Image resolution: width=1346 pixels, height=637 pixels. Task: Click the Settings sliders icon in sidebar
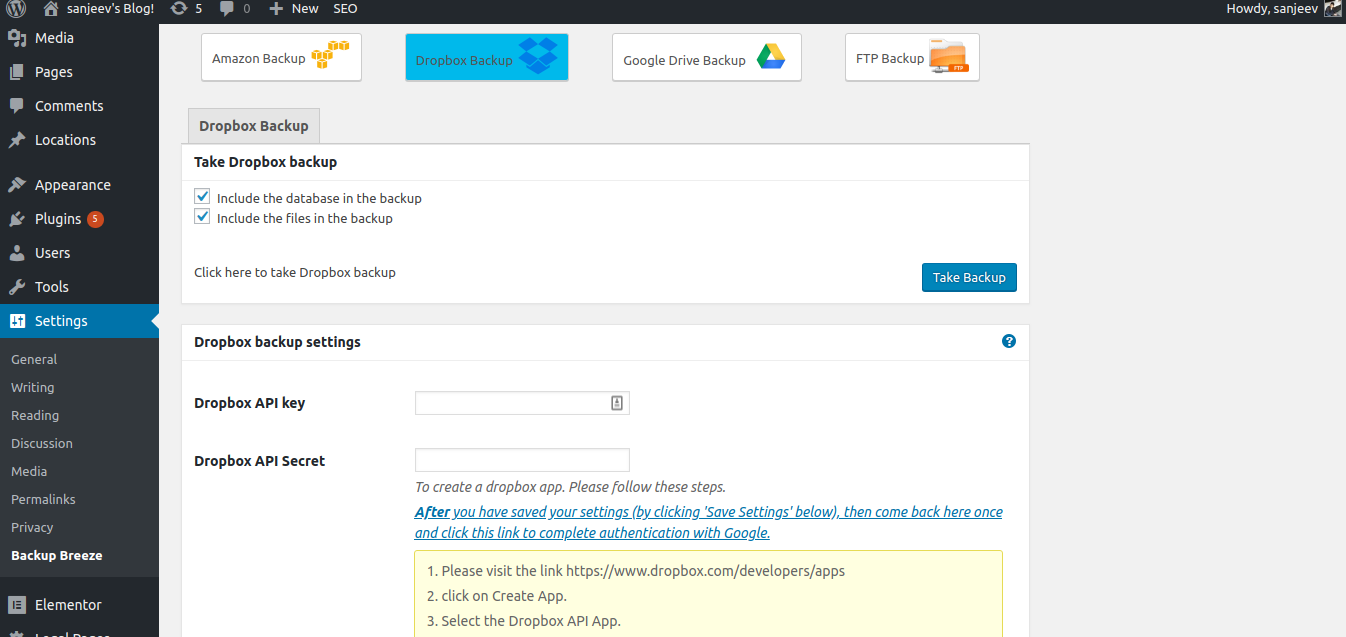tap(17, 321)
